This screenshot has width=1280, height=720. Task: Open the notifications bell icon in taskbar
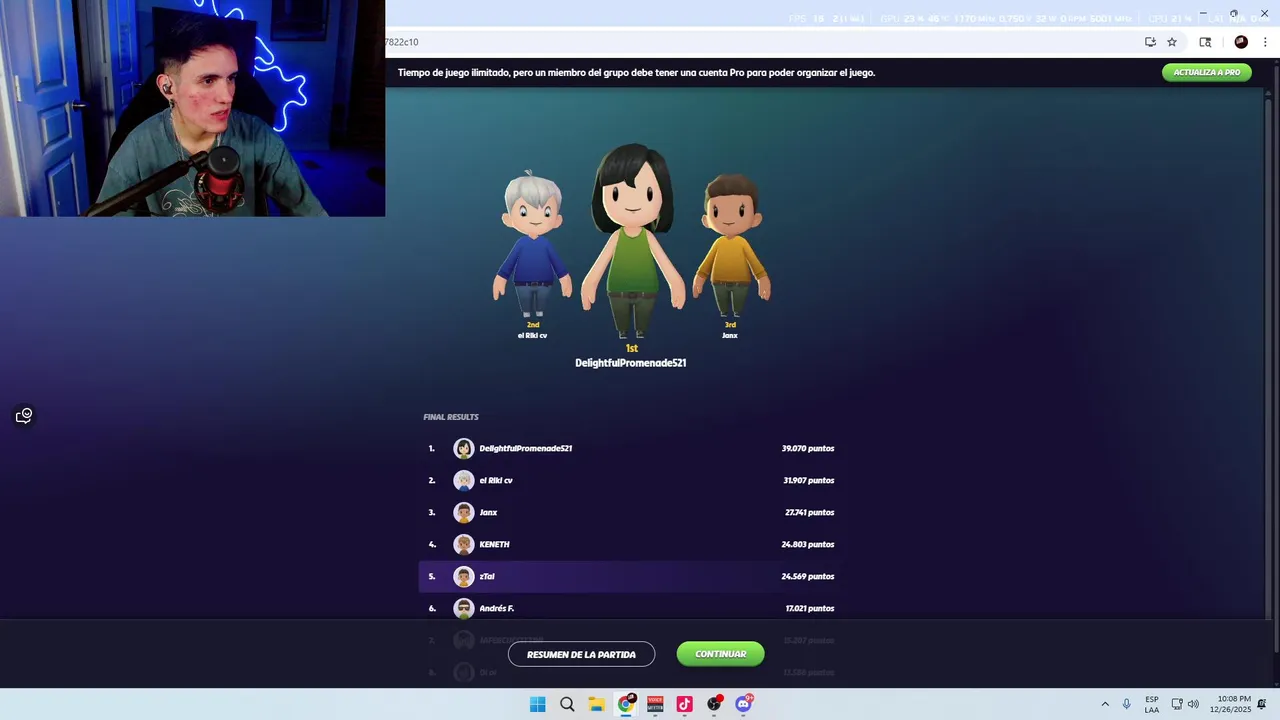[1262, 704]
